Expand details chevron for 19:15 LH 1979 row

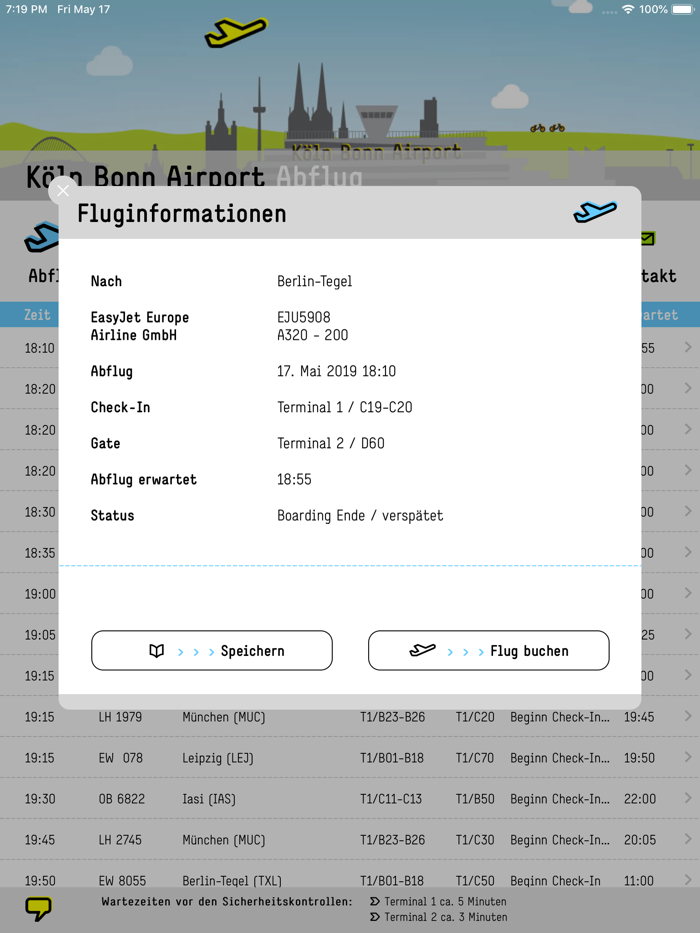tap(688, 716)
